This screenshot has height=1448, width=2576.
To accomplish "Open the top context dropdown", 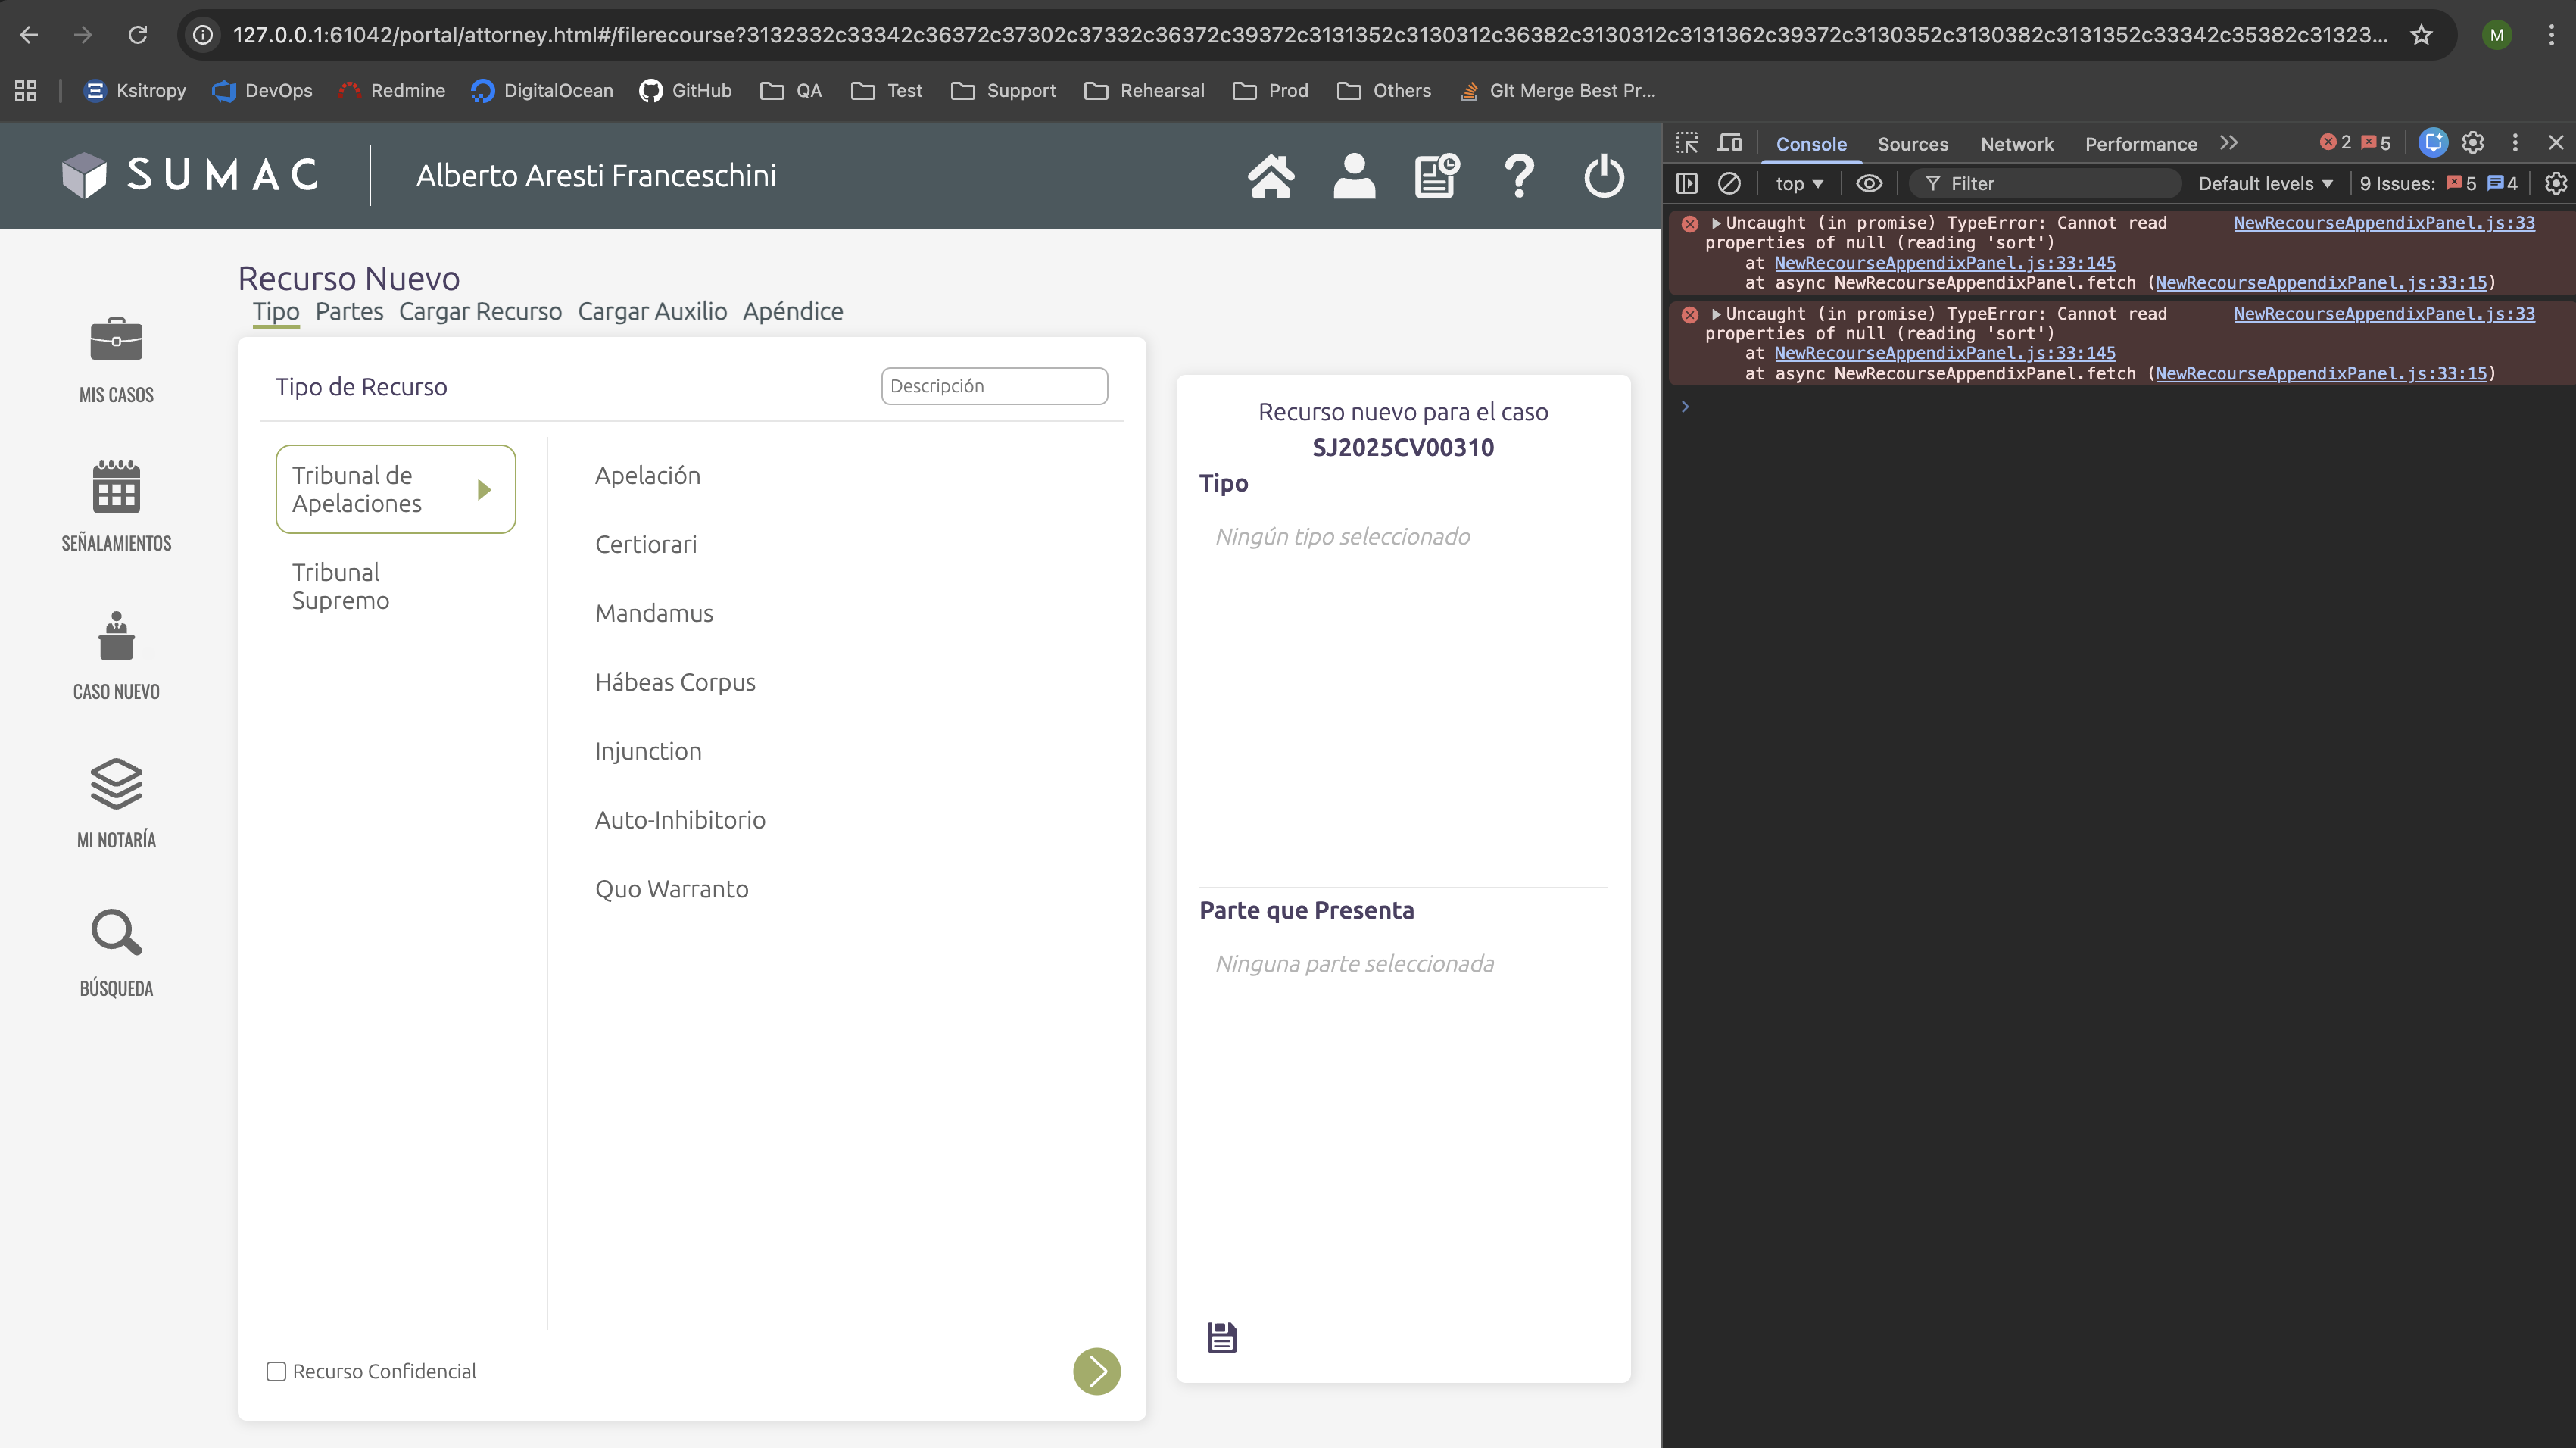I will 1798,183.
